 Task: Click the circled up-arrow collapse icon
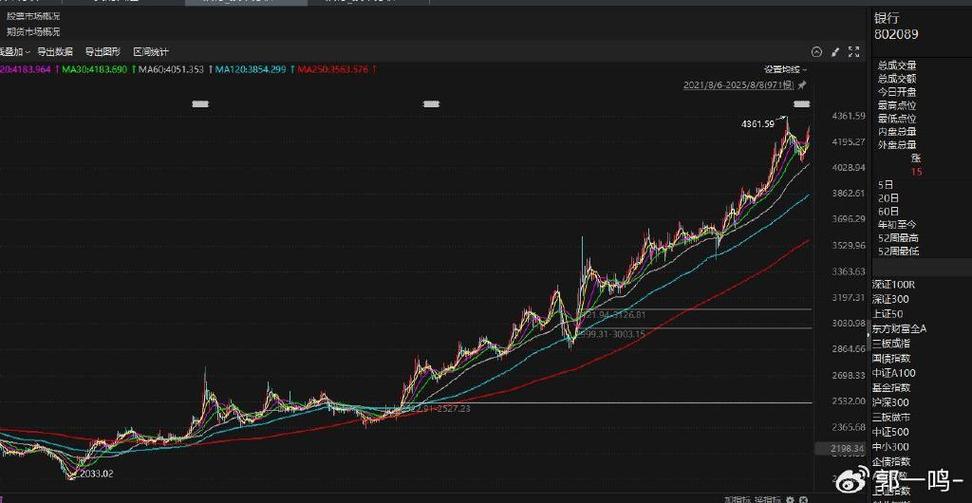816,52
